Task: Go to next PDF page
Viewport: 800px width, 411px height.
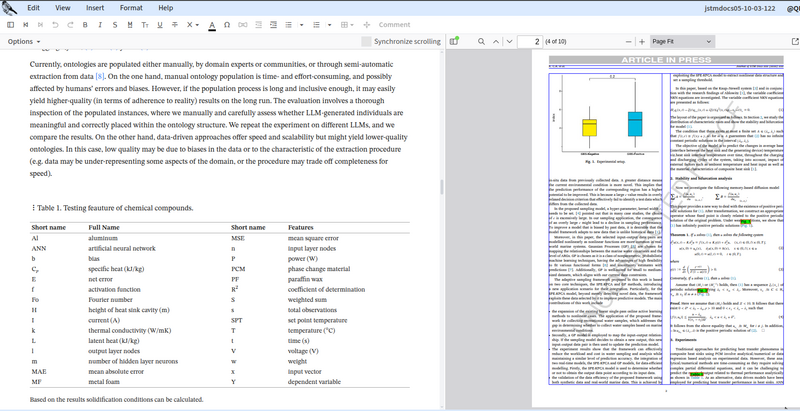Action: pos(509,41)
